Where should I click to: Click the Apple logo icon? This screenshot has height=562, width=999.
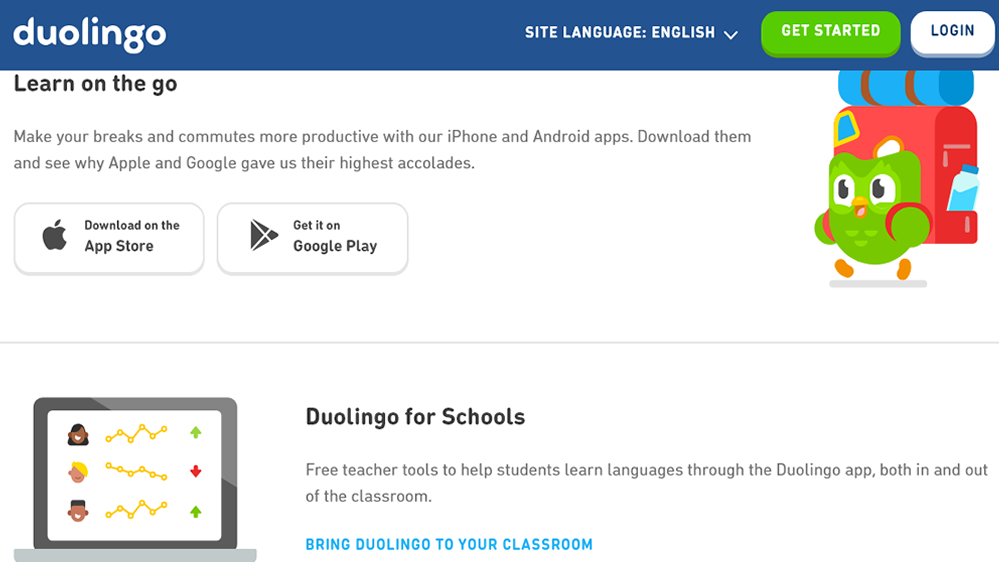click(x=55, y=235)
